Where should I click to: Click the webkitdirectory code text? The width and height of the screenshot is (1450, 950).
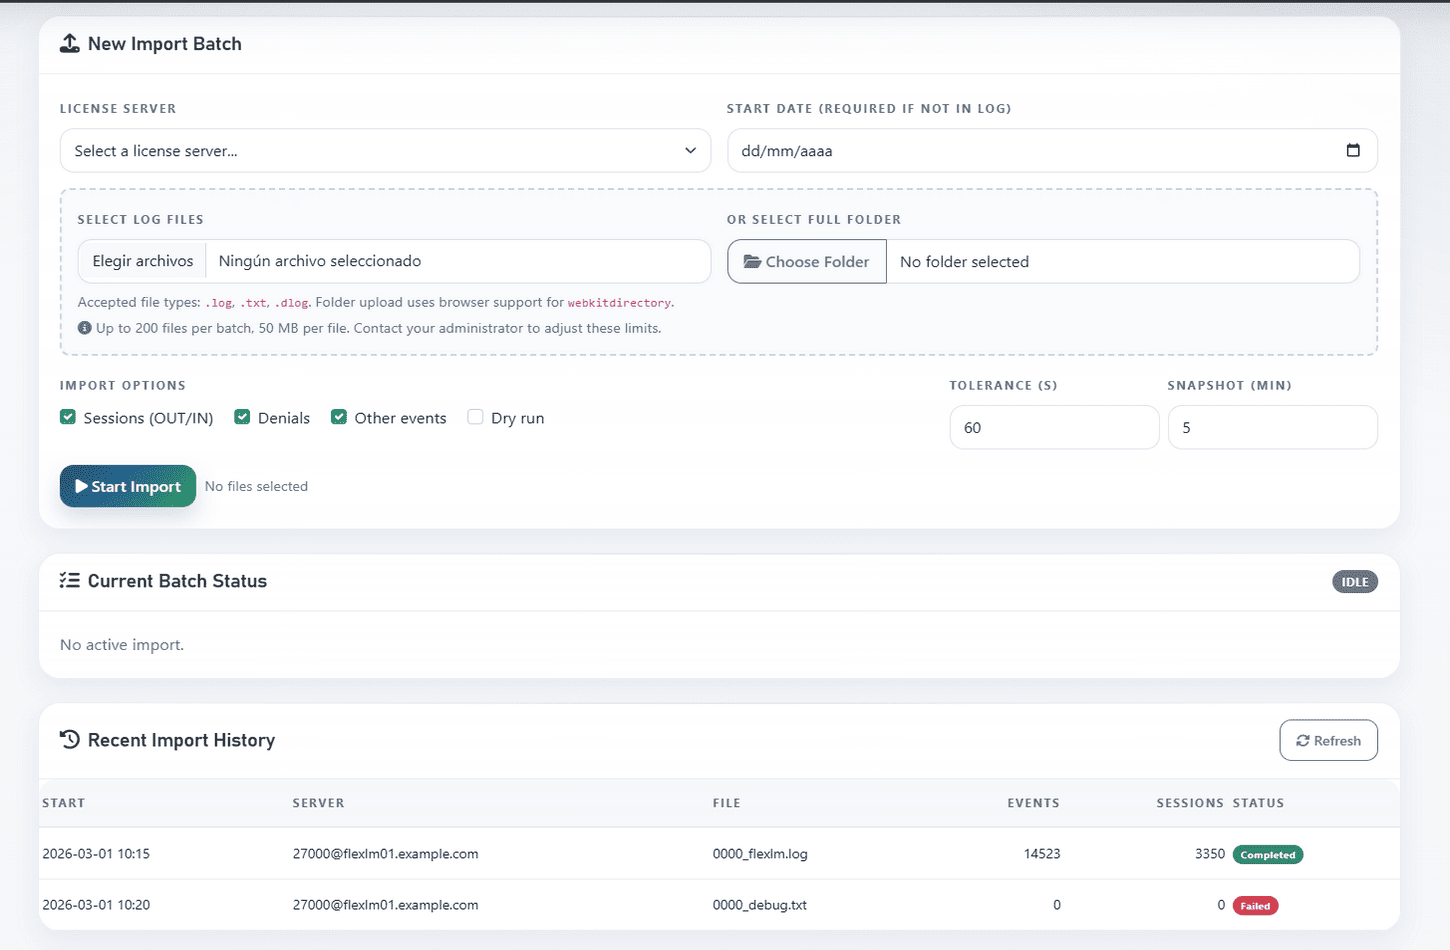[x=619, y=303]
